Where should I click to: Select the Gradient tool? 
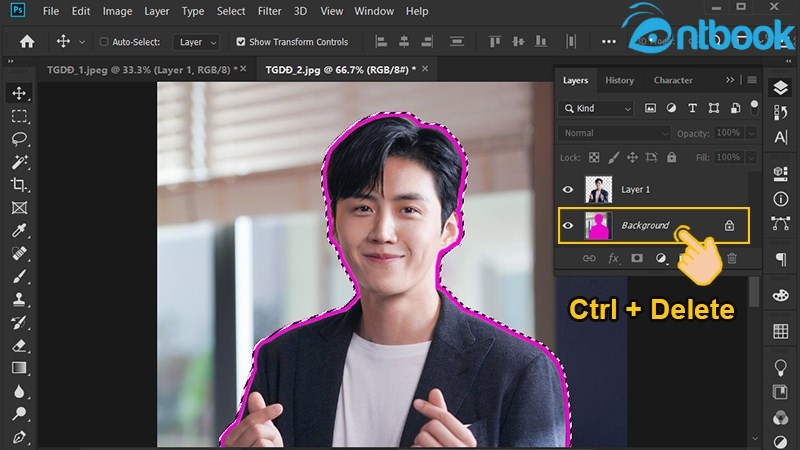pos(19,368)
